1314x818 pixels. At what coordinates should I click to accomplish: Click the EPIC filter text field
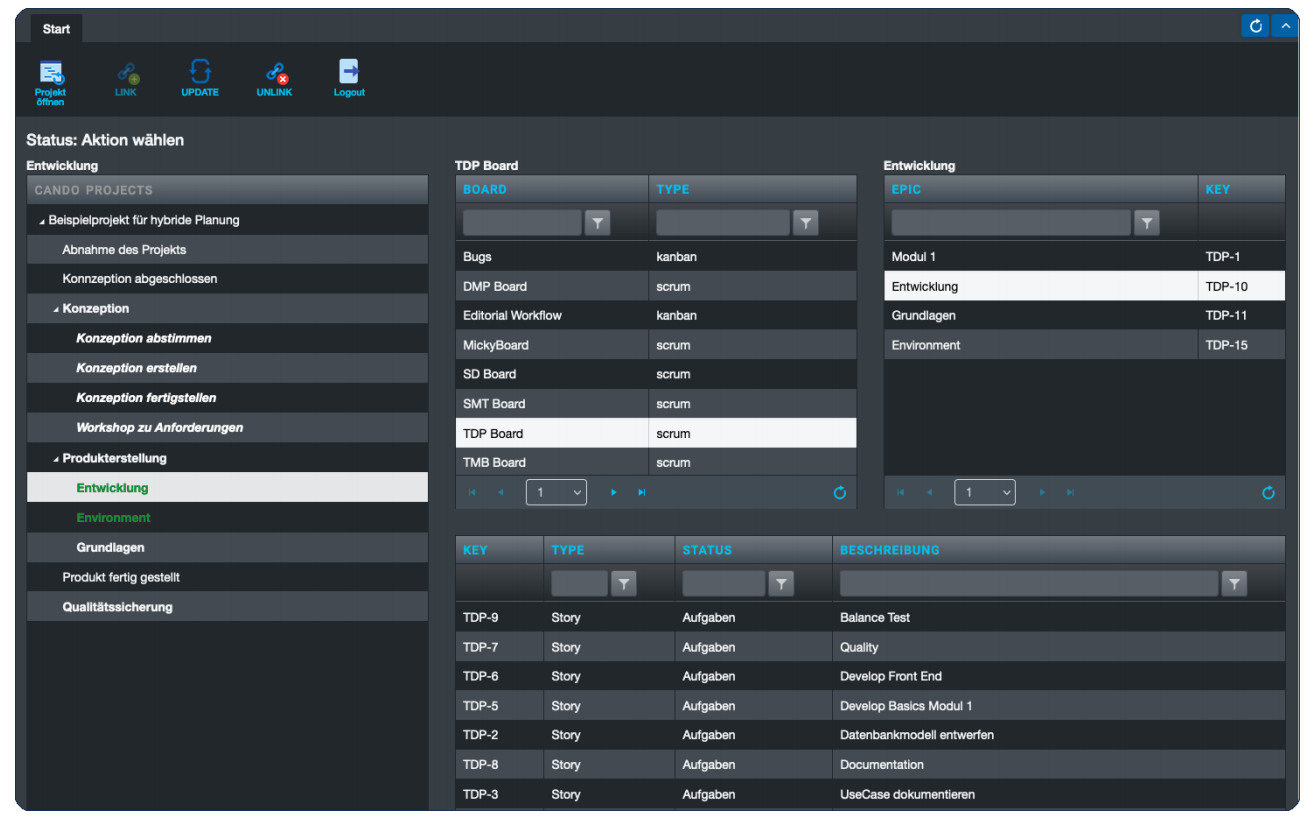pos(1011,223)
